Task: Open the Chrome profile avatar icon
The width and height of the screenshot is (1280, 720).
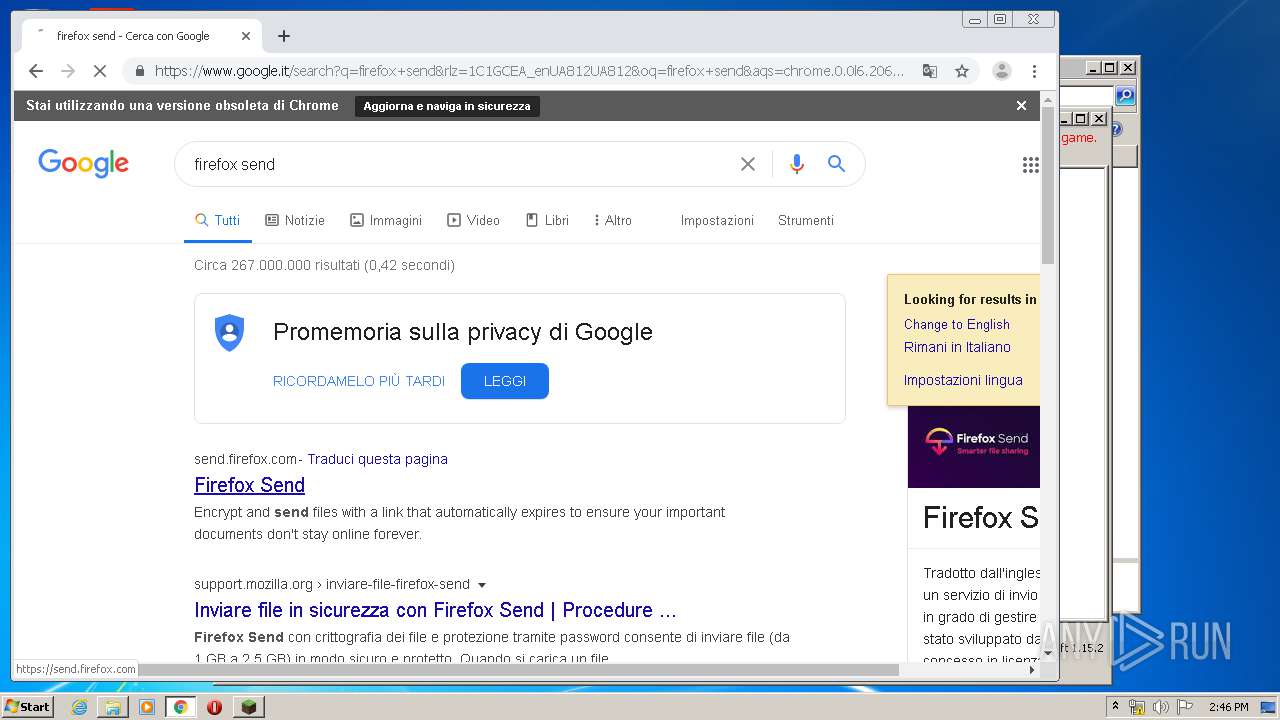Action: [x=1001, y=71]
